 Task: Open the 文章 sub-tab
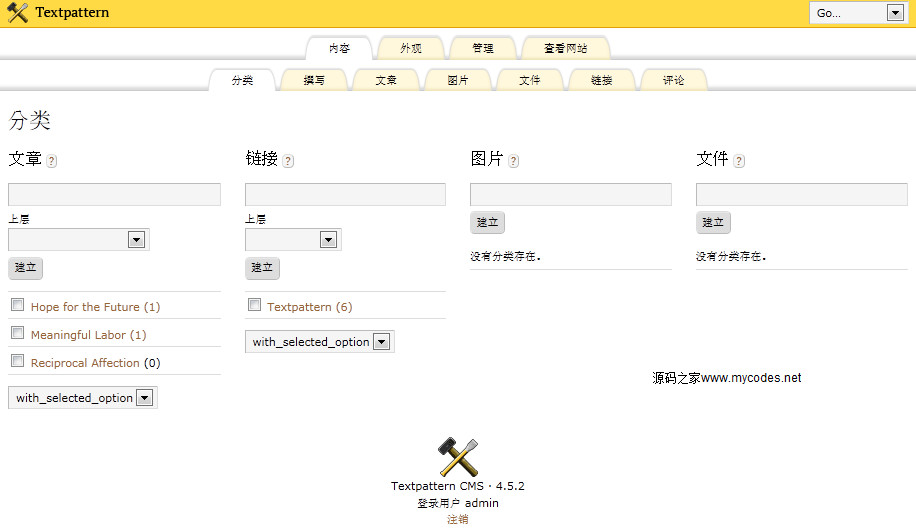pyautogui.click(x=386, y=81)
